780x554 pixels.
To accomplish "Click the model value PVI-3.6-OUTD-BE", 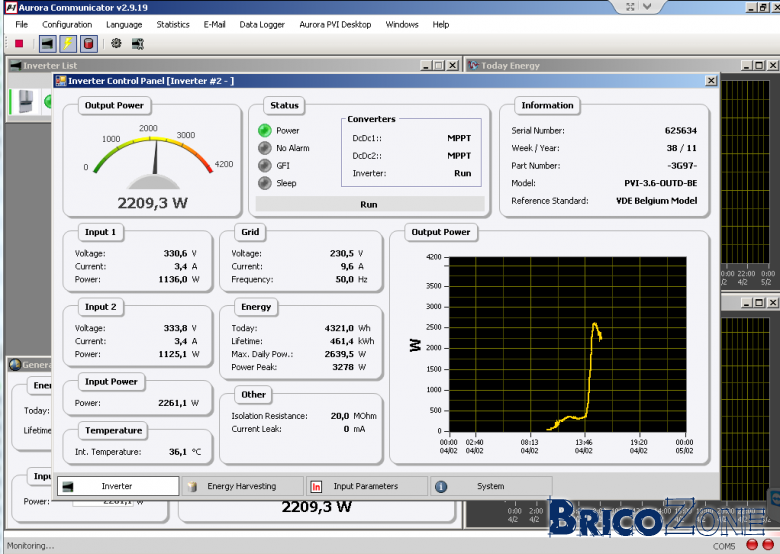I will point(661,183).
